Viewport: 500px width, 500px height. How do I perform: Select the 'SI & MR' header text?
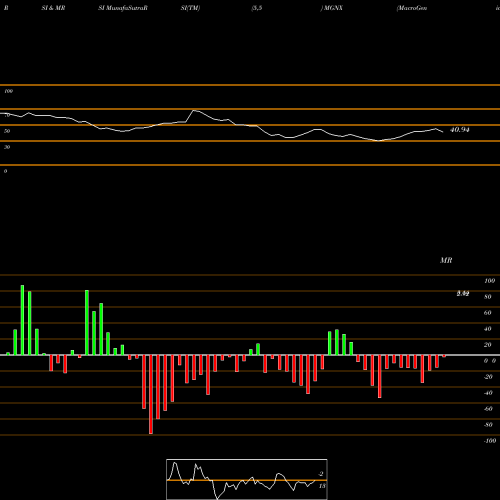point(53,8)
